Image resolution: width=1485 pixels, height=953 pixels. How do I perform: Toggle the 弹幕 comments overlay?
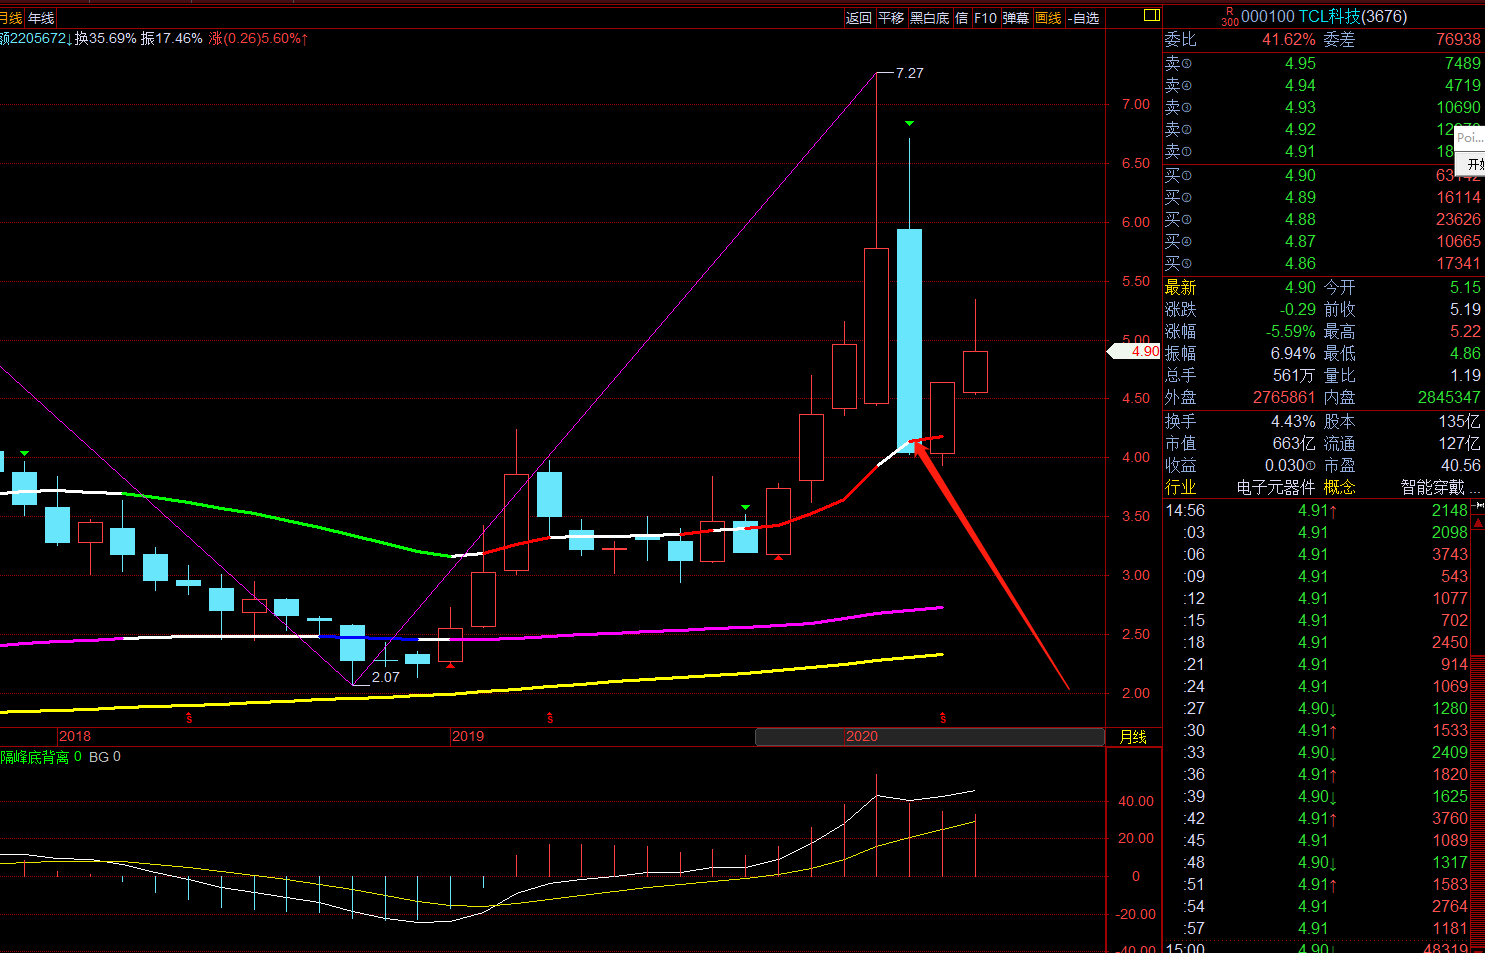pos(1016,18)
